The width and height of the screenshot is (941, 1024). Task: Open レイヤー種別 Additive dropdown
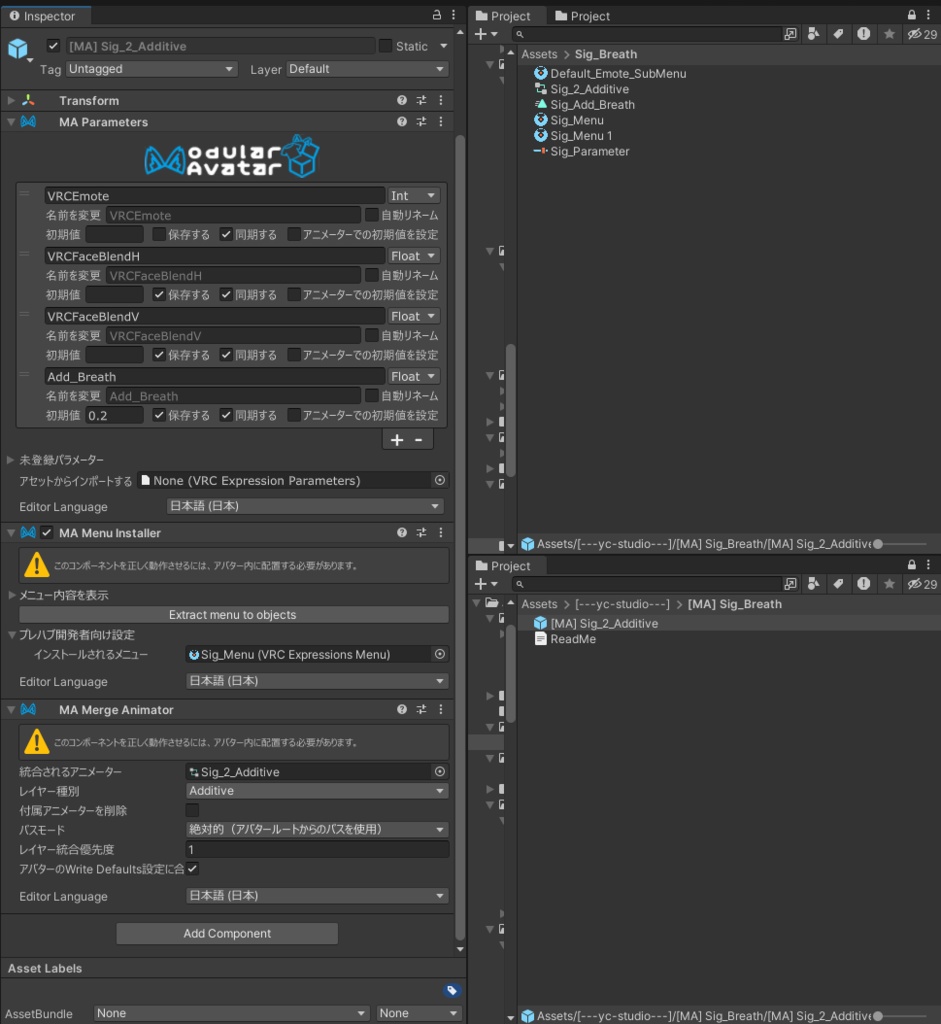[x=317, y=791]
